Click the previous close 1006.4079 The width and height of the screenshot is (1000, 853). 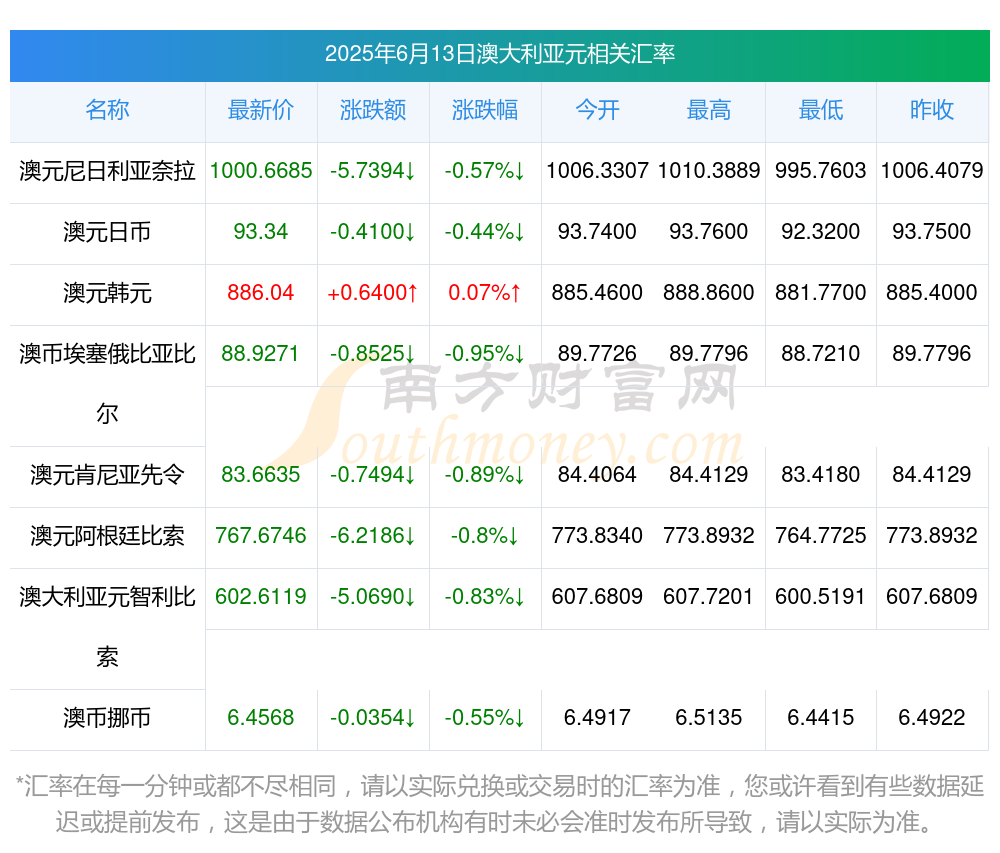(932, 171)
